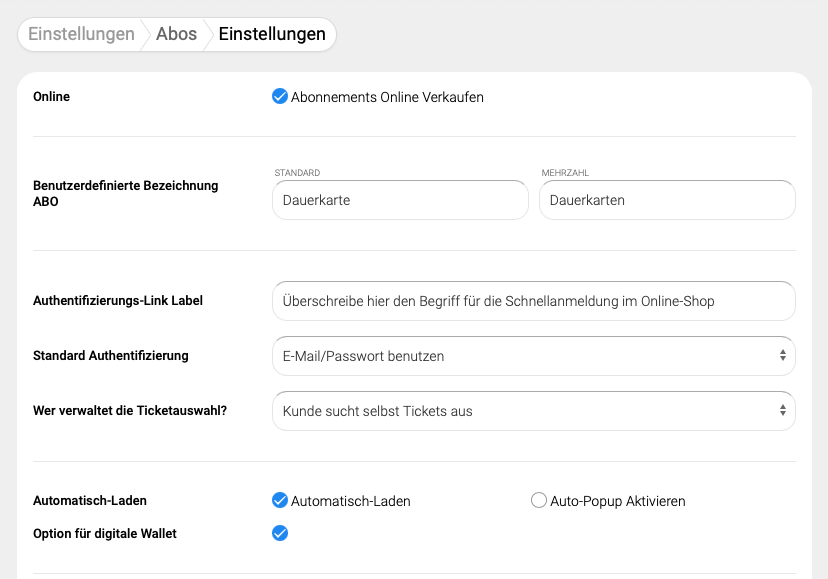Toggle the digital Wallet option checkbox

(x=280, y=533)
